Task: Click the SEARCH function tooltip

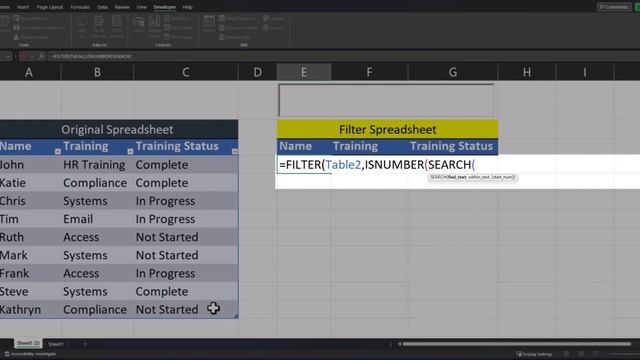Action: pyautogui.click(x=473, y=177)
